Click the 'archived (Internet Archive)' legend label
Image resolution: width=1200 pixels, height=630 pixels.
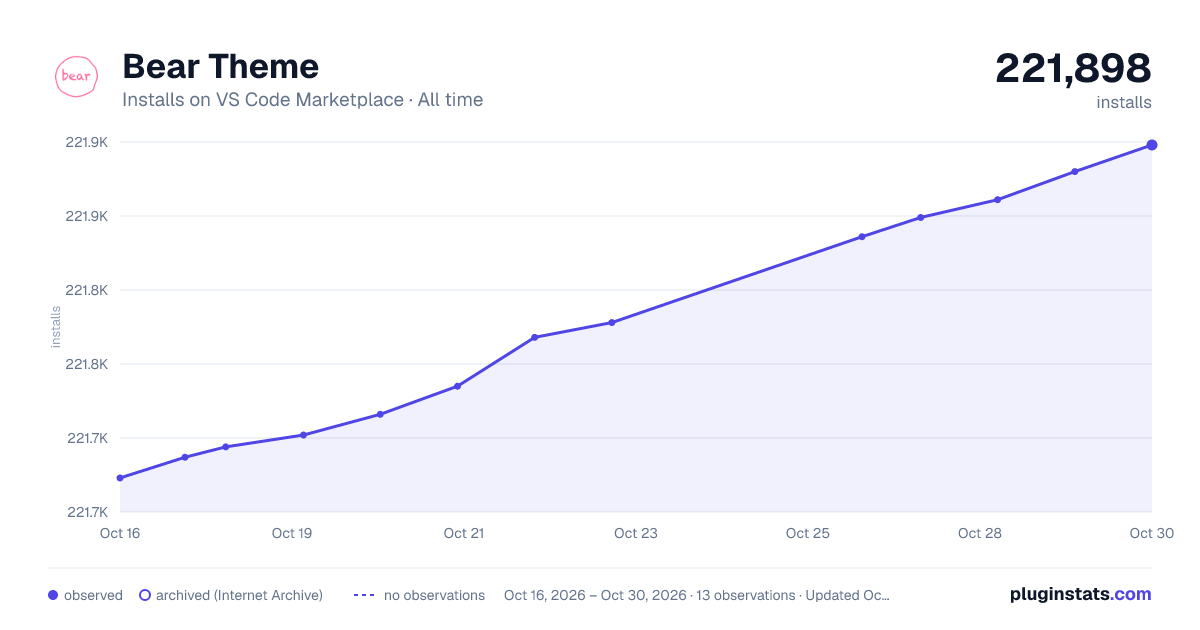pyautogui.click(x=239, y=595)
